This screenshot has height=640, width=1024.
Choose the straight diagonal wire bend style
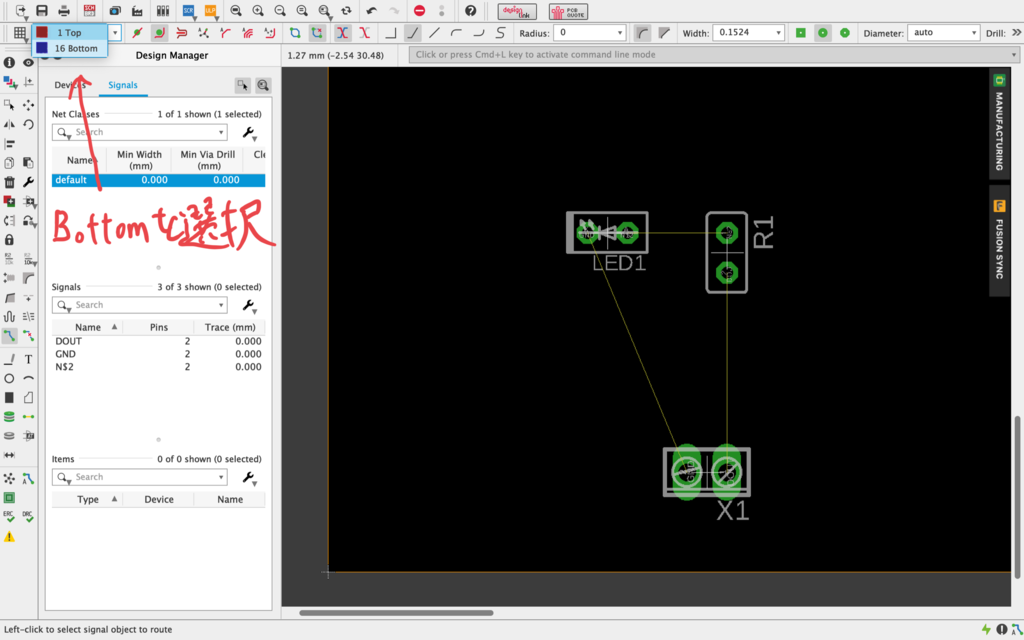tap(434, 33)
